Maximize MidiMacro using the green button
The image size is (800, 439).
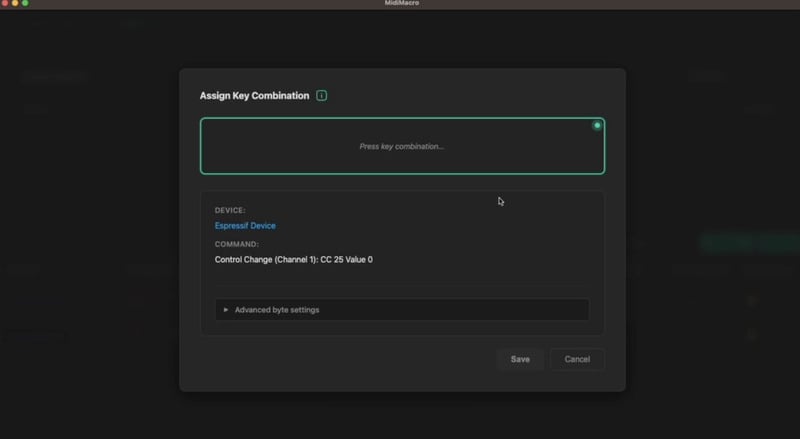[x=25, y=4]
